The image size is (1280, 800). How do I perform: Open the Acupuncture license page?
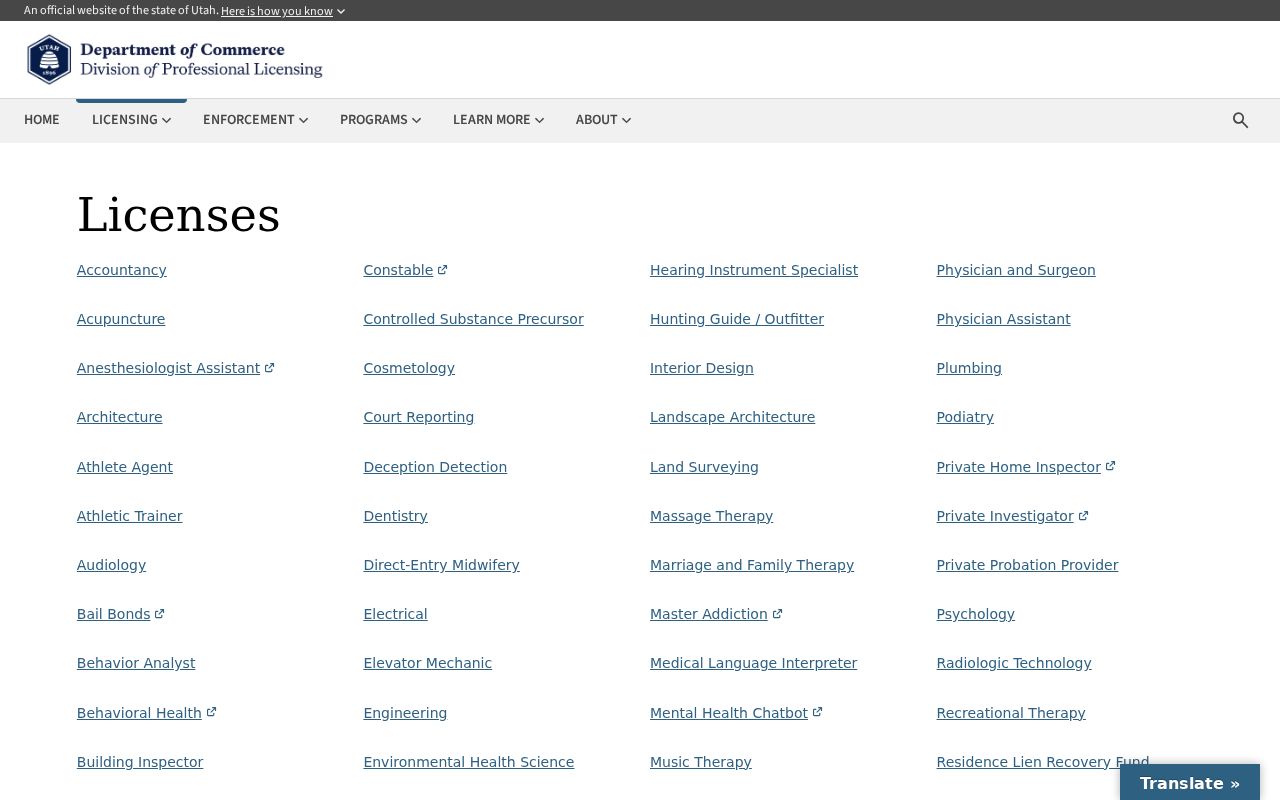121,319
